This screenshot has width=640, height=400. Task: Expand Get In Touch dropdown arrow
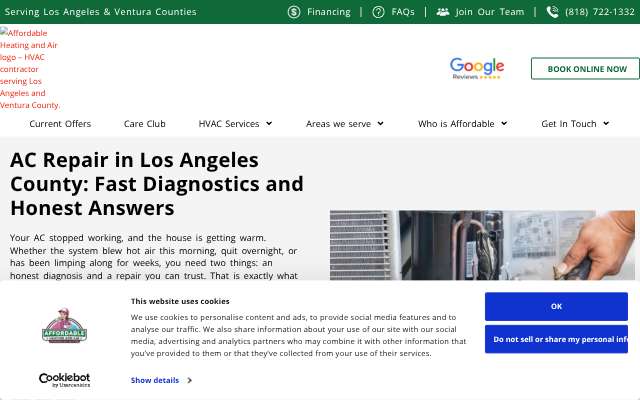click(606, 123)
